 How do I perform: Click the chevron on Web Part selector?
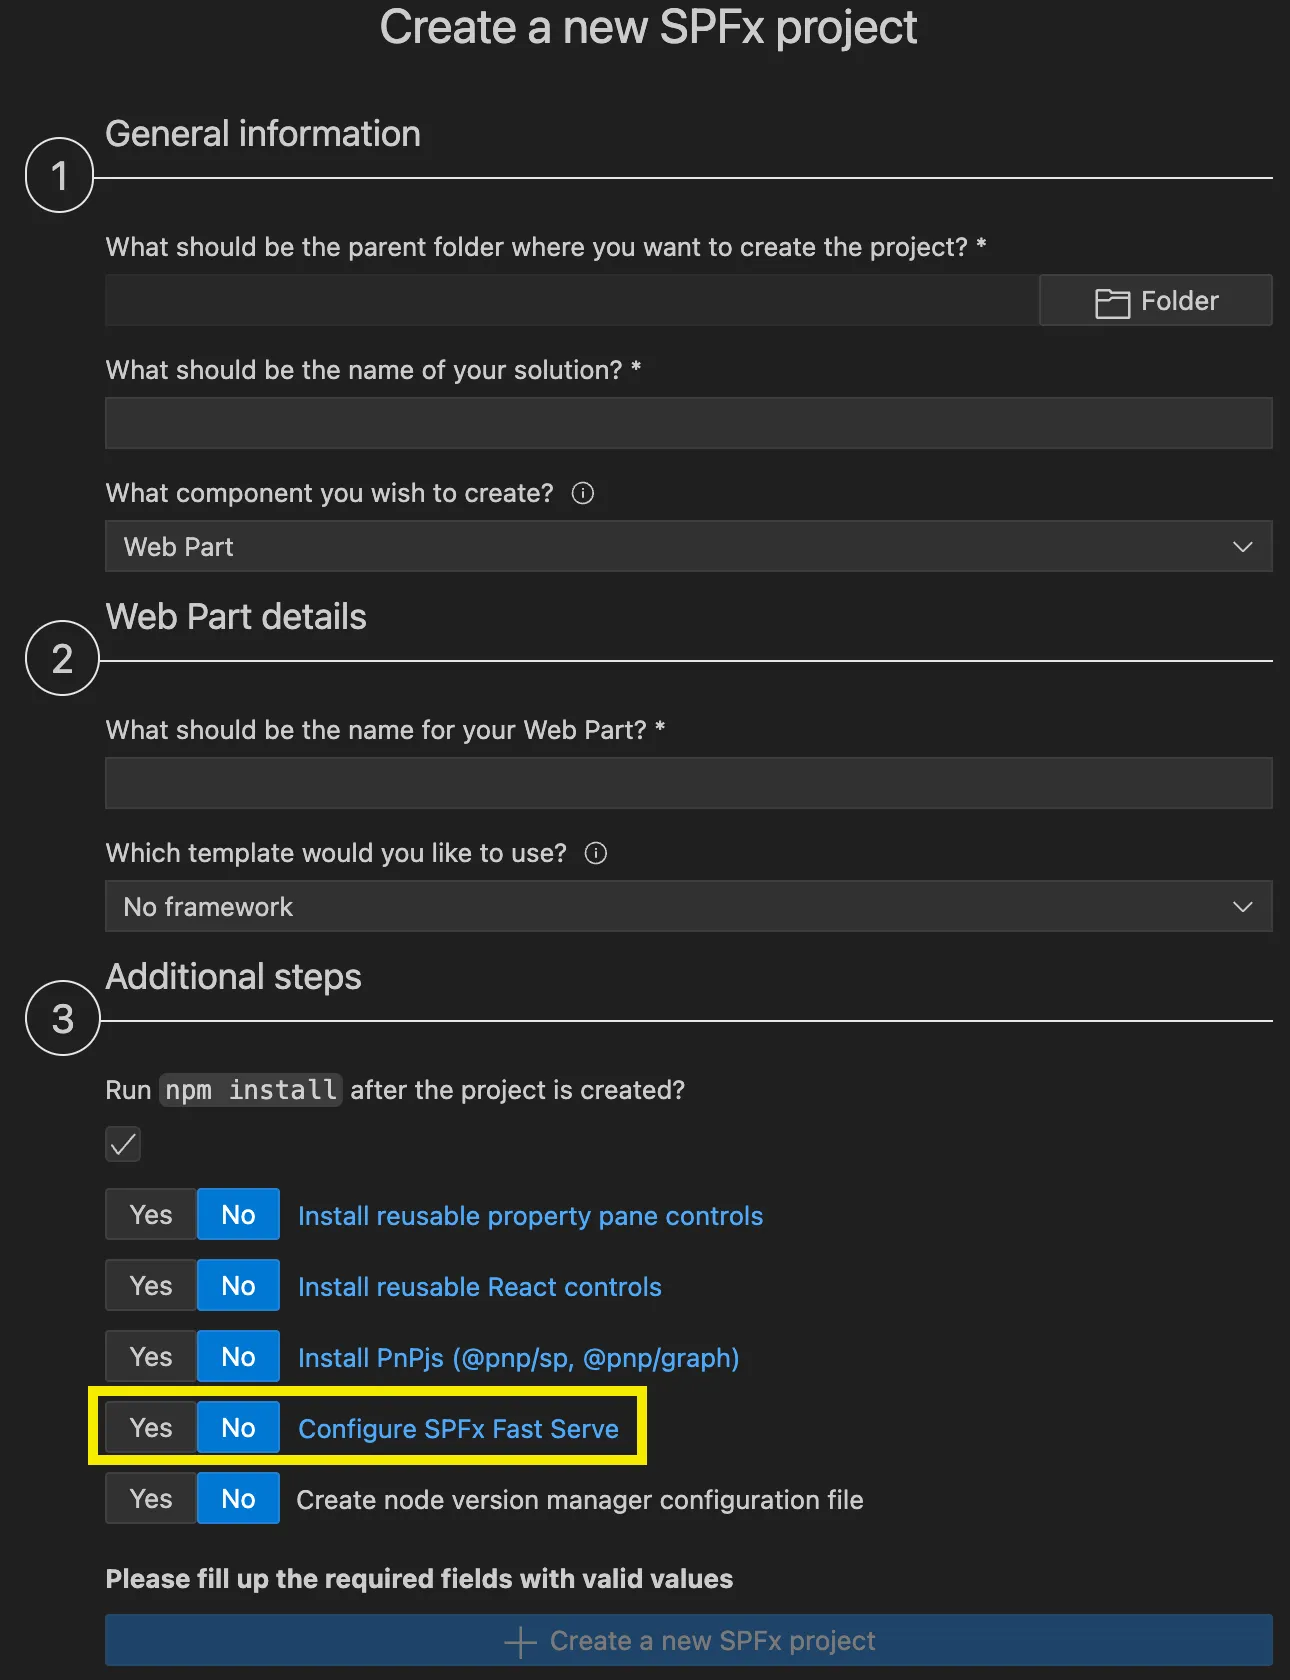point(1242,547)
